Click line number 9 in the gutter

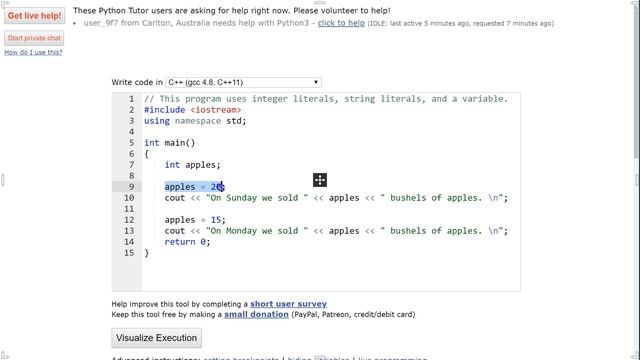click(131, 187)
